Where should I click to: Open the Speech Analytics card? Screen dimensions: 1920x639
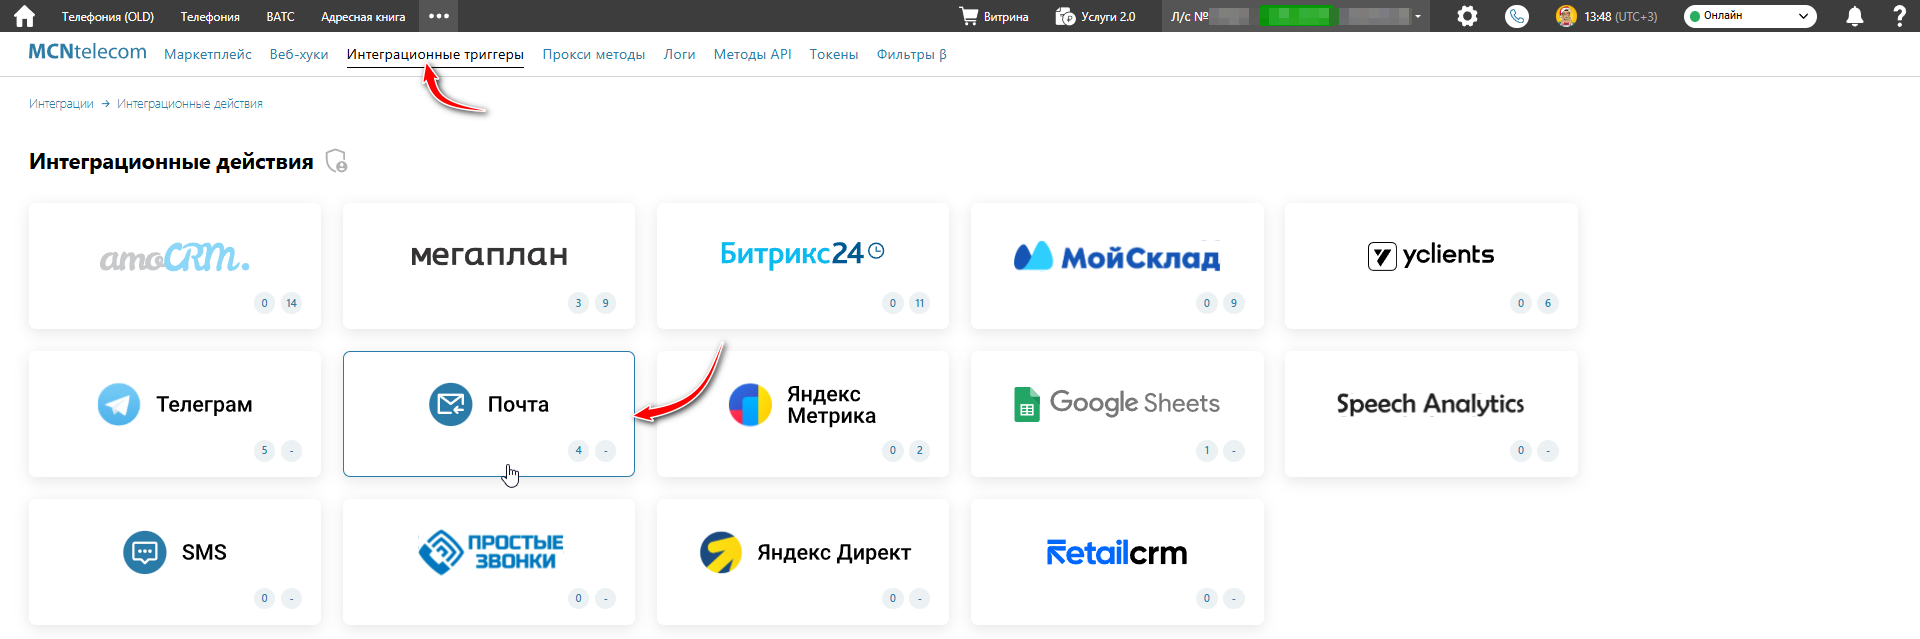coord(1431,414)
